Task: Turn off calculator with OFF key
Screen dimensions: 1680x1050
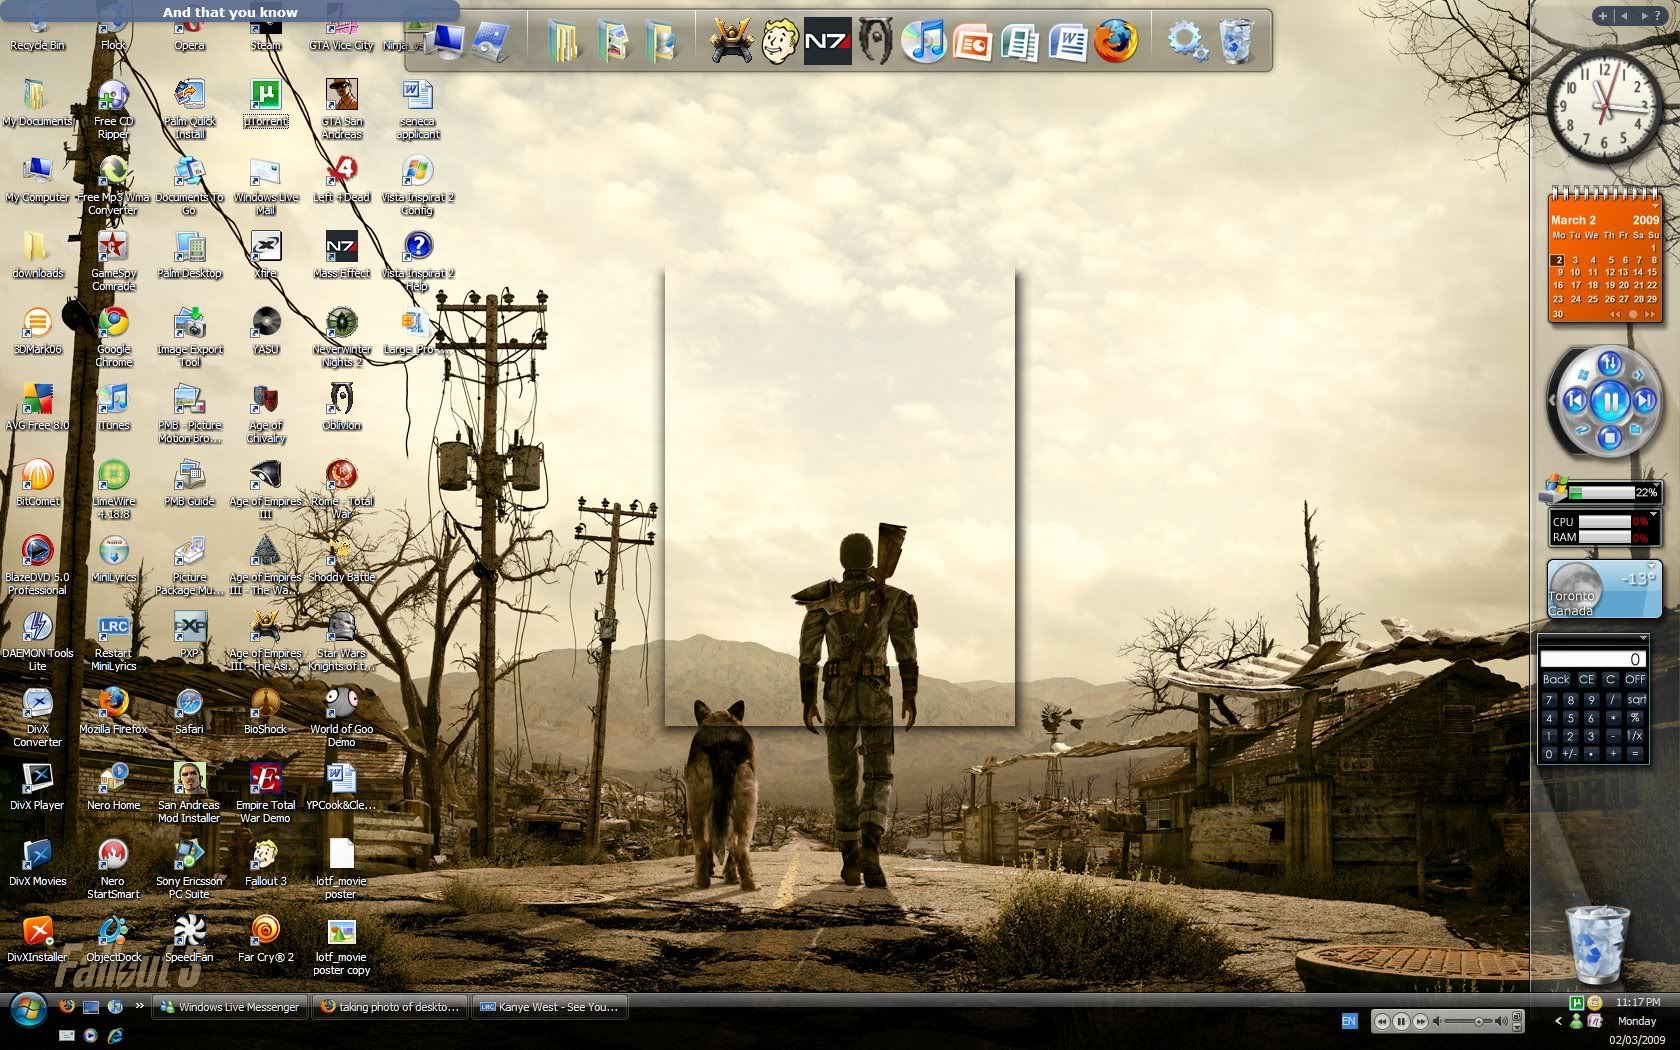Action: (1635, 679)
